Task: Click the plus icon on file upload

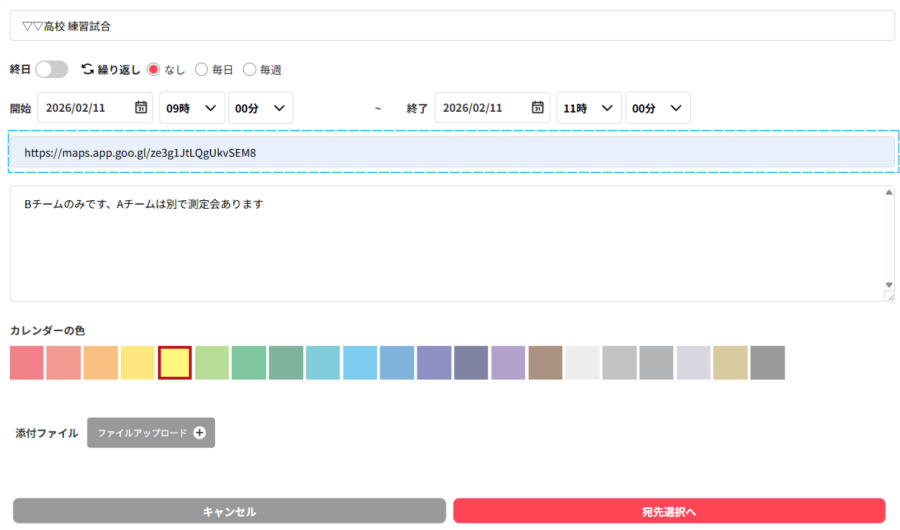Action: (x=200, y=433)
